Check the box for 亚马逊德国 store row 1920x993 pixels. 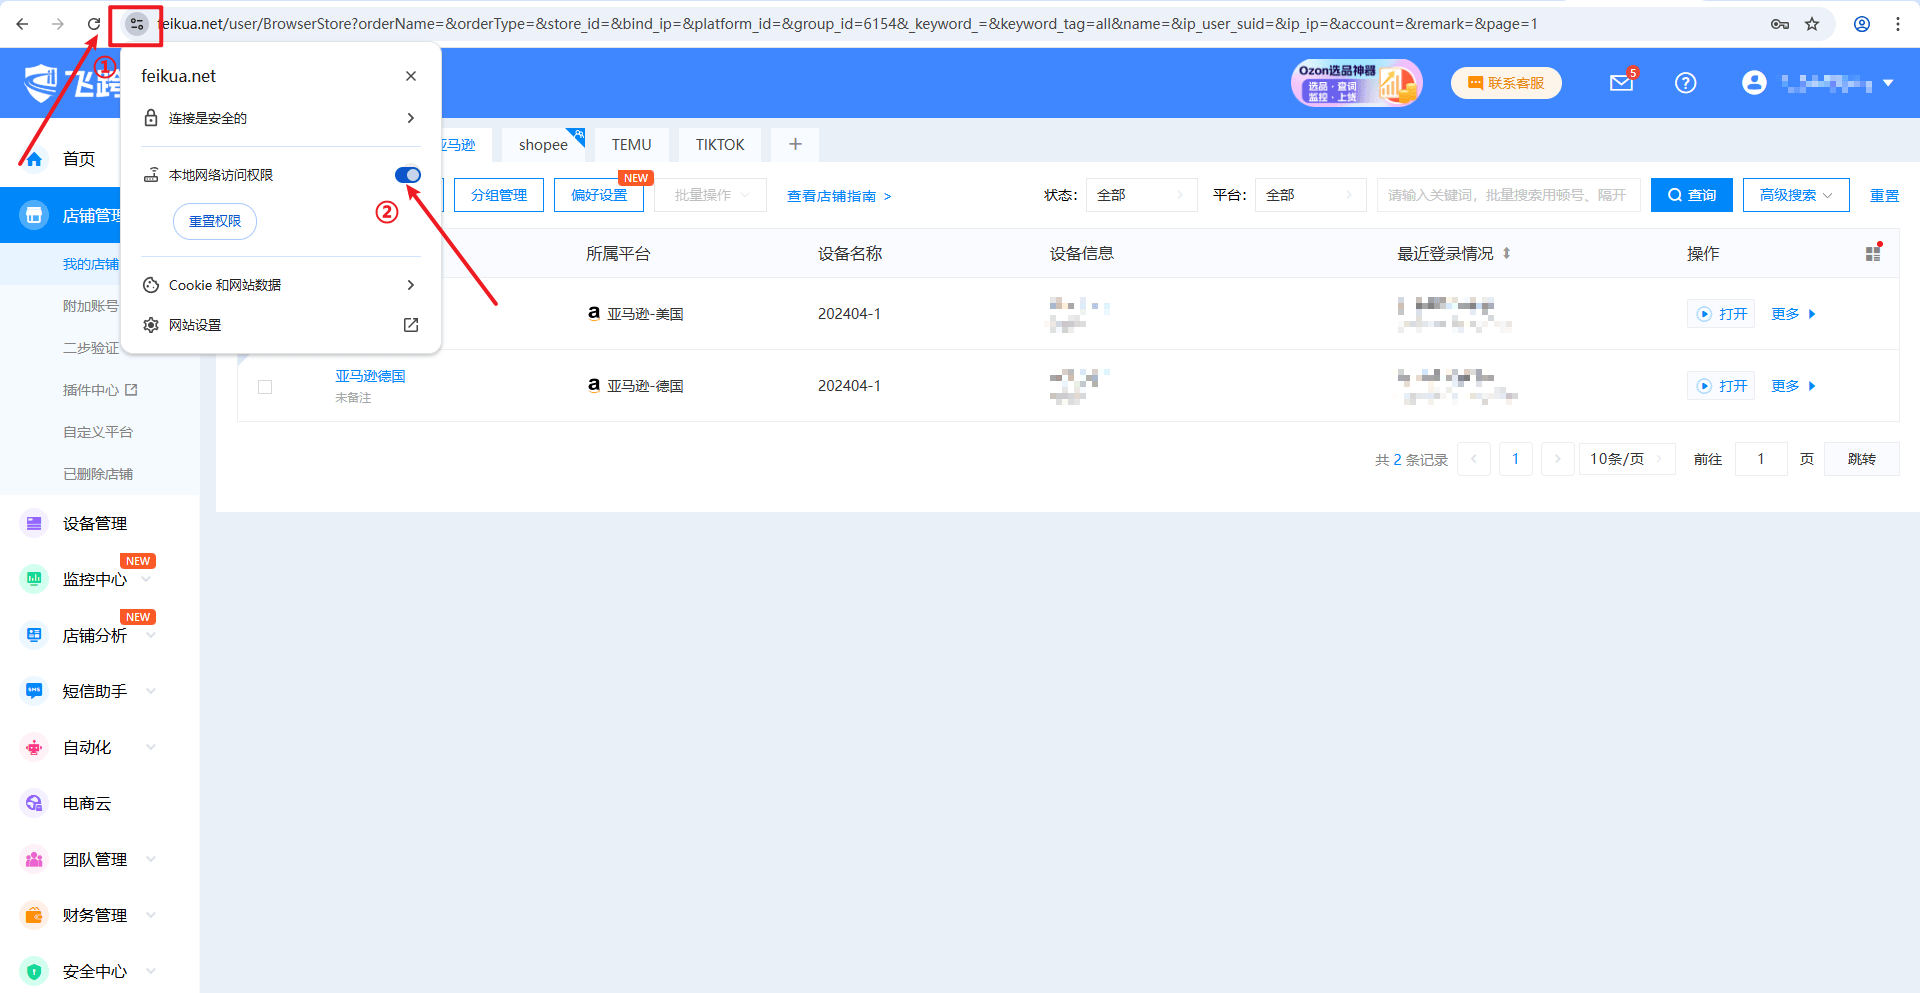click(x=265, y=387)
